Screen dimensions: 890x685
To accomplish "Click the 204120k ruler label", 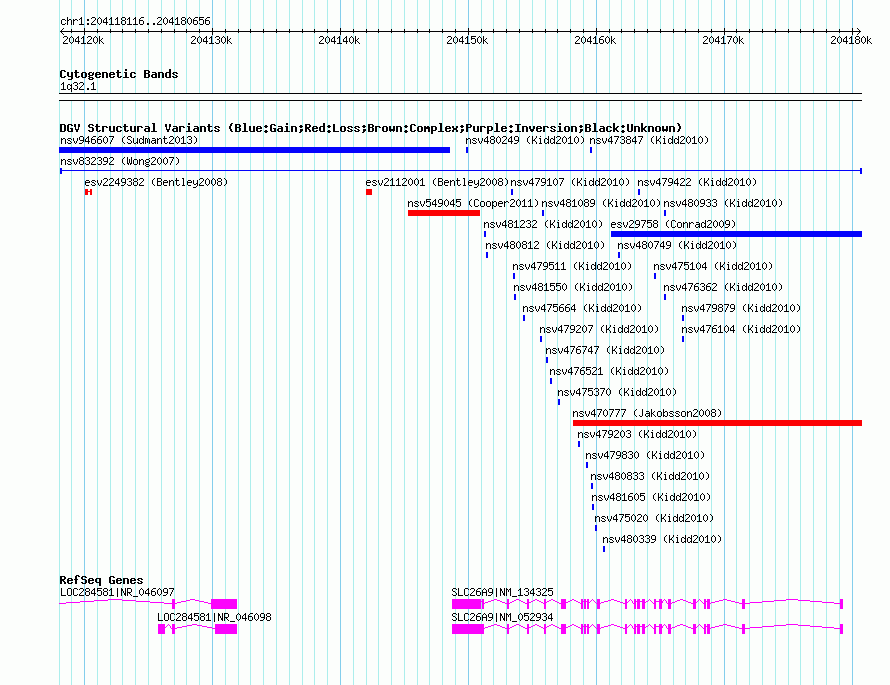I will click(x=83, y=40).
